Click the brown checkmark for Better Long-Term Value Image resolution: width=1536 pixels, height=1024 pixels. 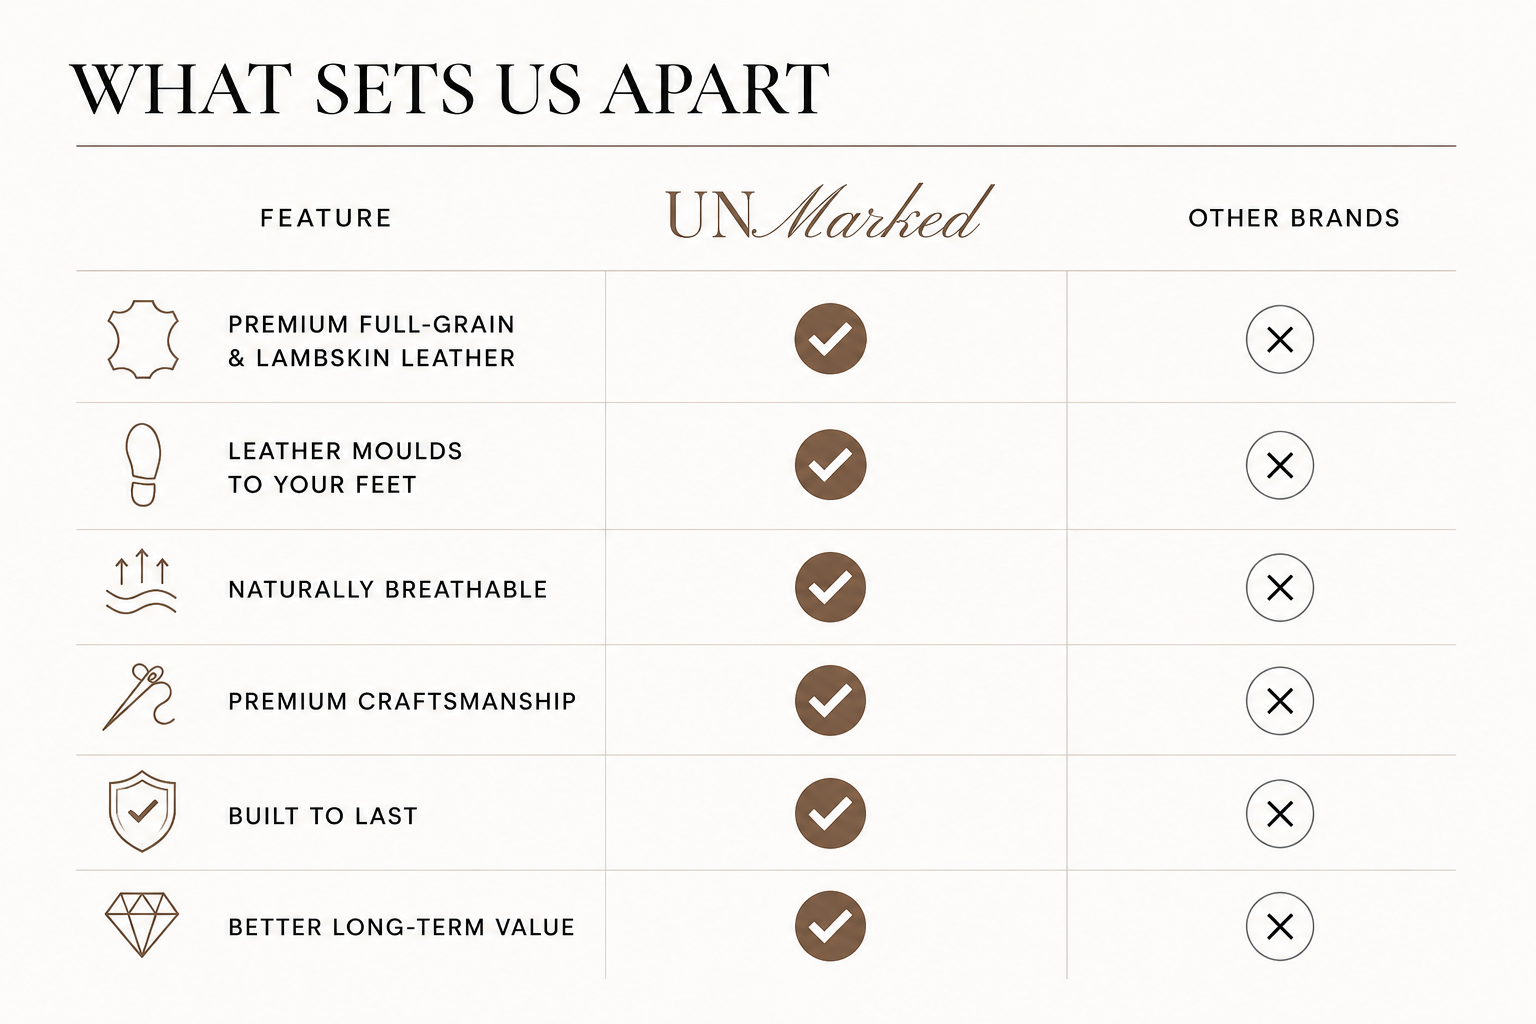coord(830,926)
